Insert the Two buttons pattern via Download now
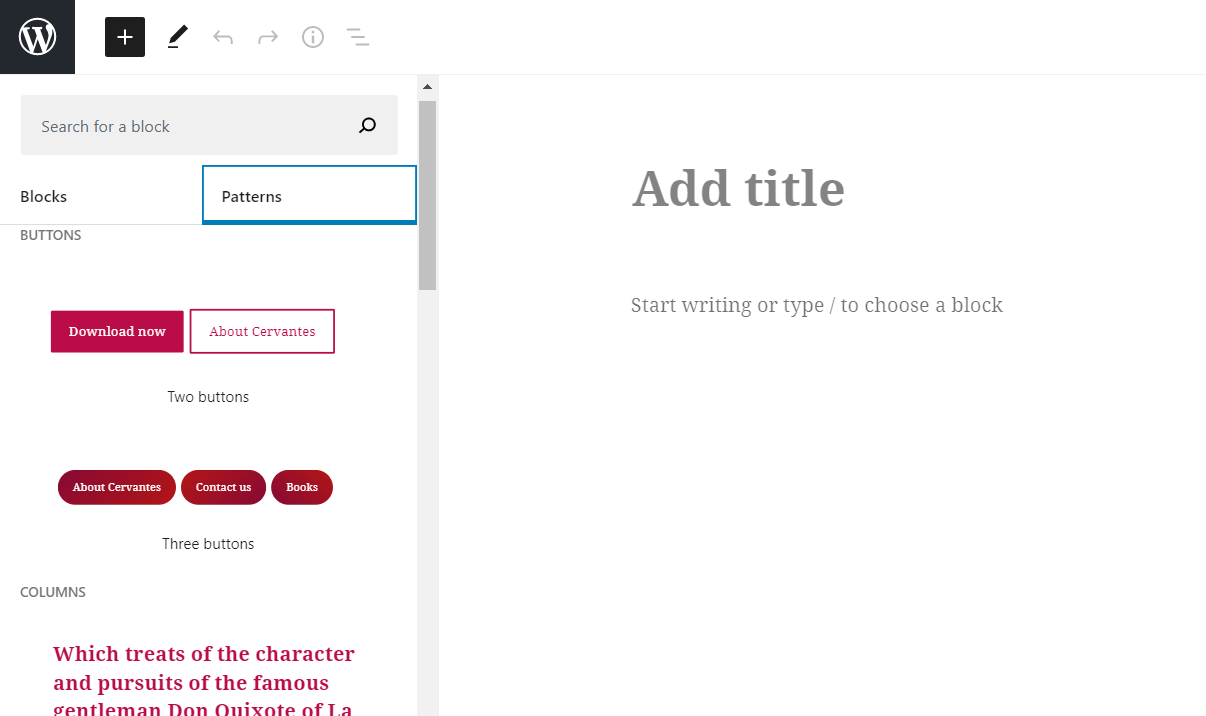The width and height of the screenshot is (1206, 716). pos(117,331)
